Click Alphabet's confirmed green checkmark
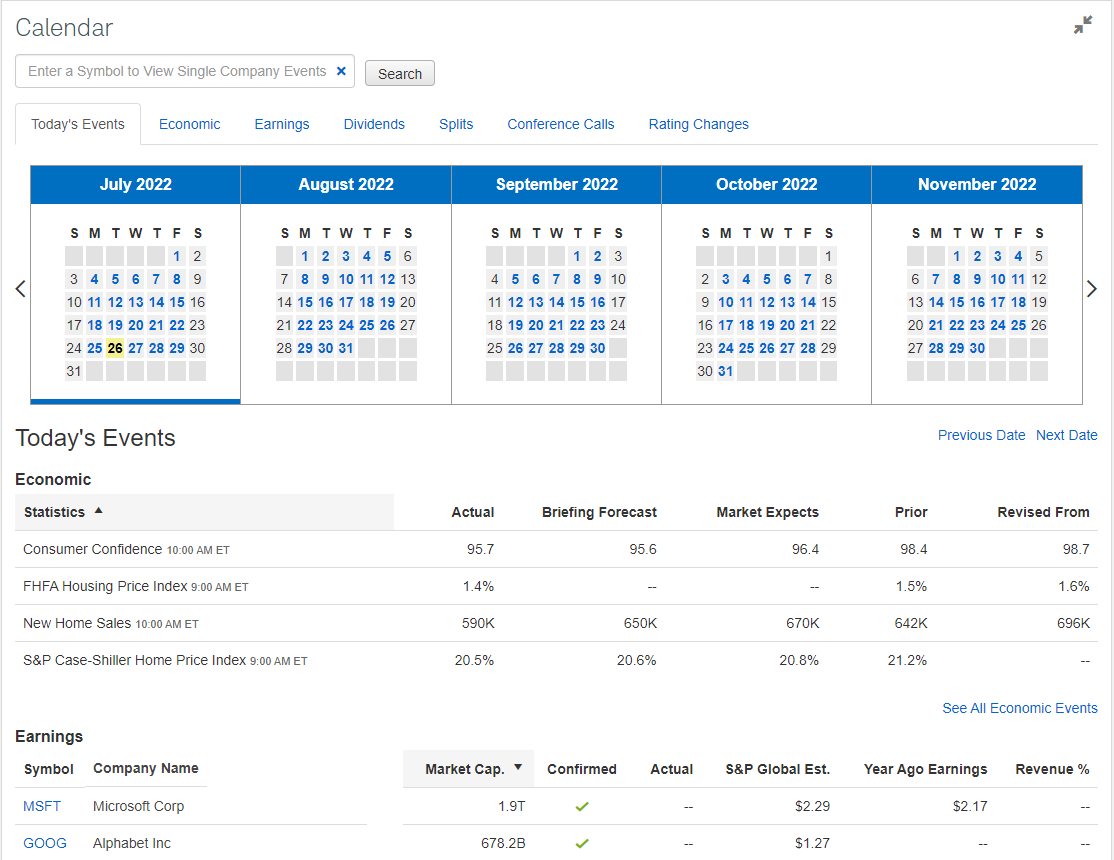The image size is (1114, 860). [x=582, y=844]
